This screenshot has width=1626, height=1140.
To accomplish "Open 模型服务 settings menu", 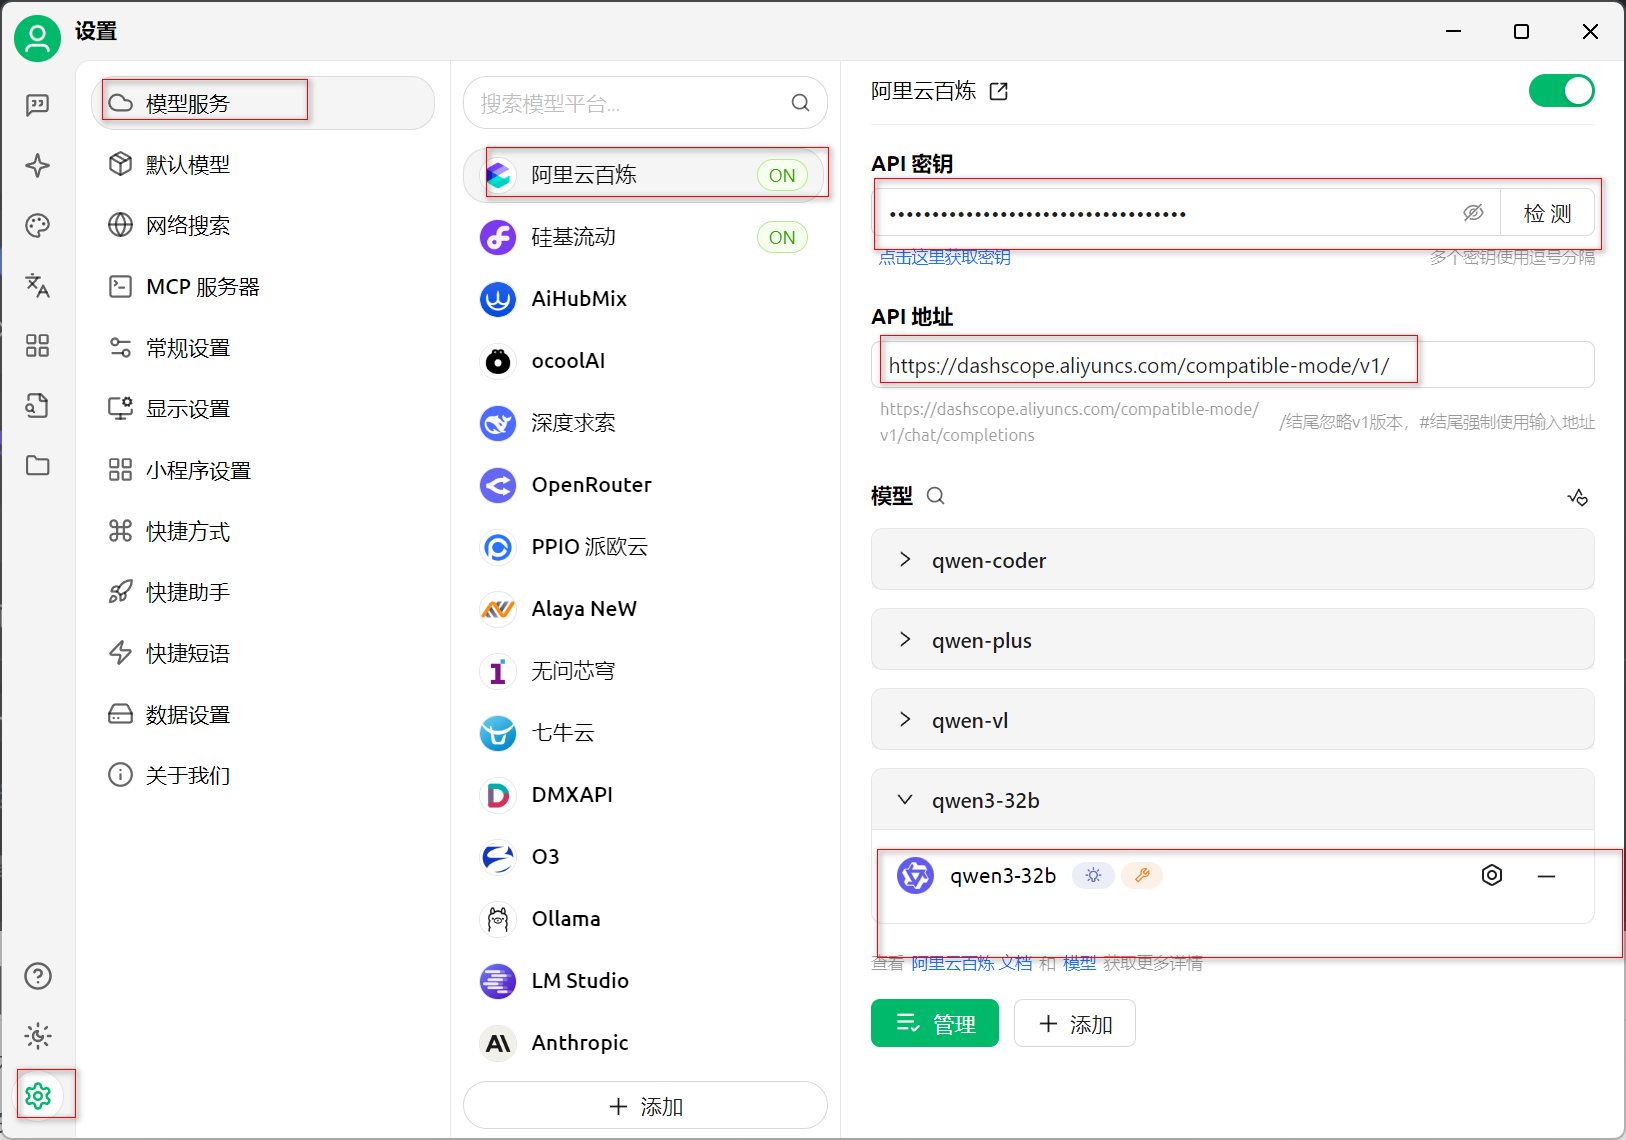I will (263, 103).
